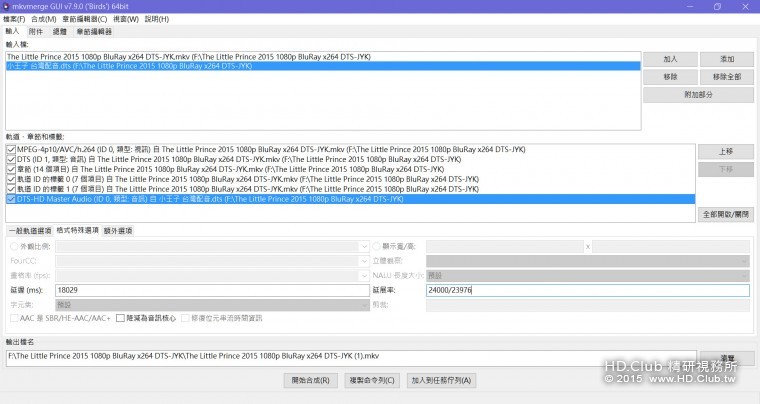
Task: Click the browse button beside output filename
Action: [x=727, y=358]
